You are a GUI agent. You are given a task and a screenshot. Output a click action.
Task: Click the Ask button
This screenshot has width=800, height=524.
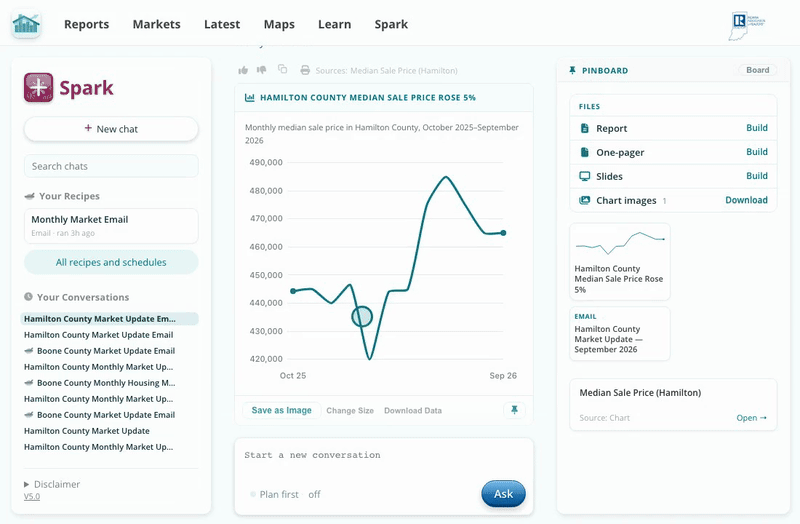503,493
